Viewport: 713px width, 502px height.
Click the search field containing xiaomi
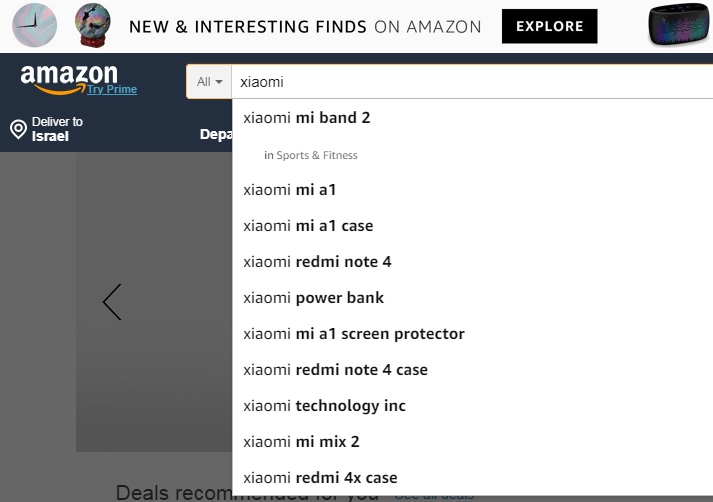coord(470,82)
